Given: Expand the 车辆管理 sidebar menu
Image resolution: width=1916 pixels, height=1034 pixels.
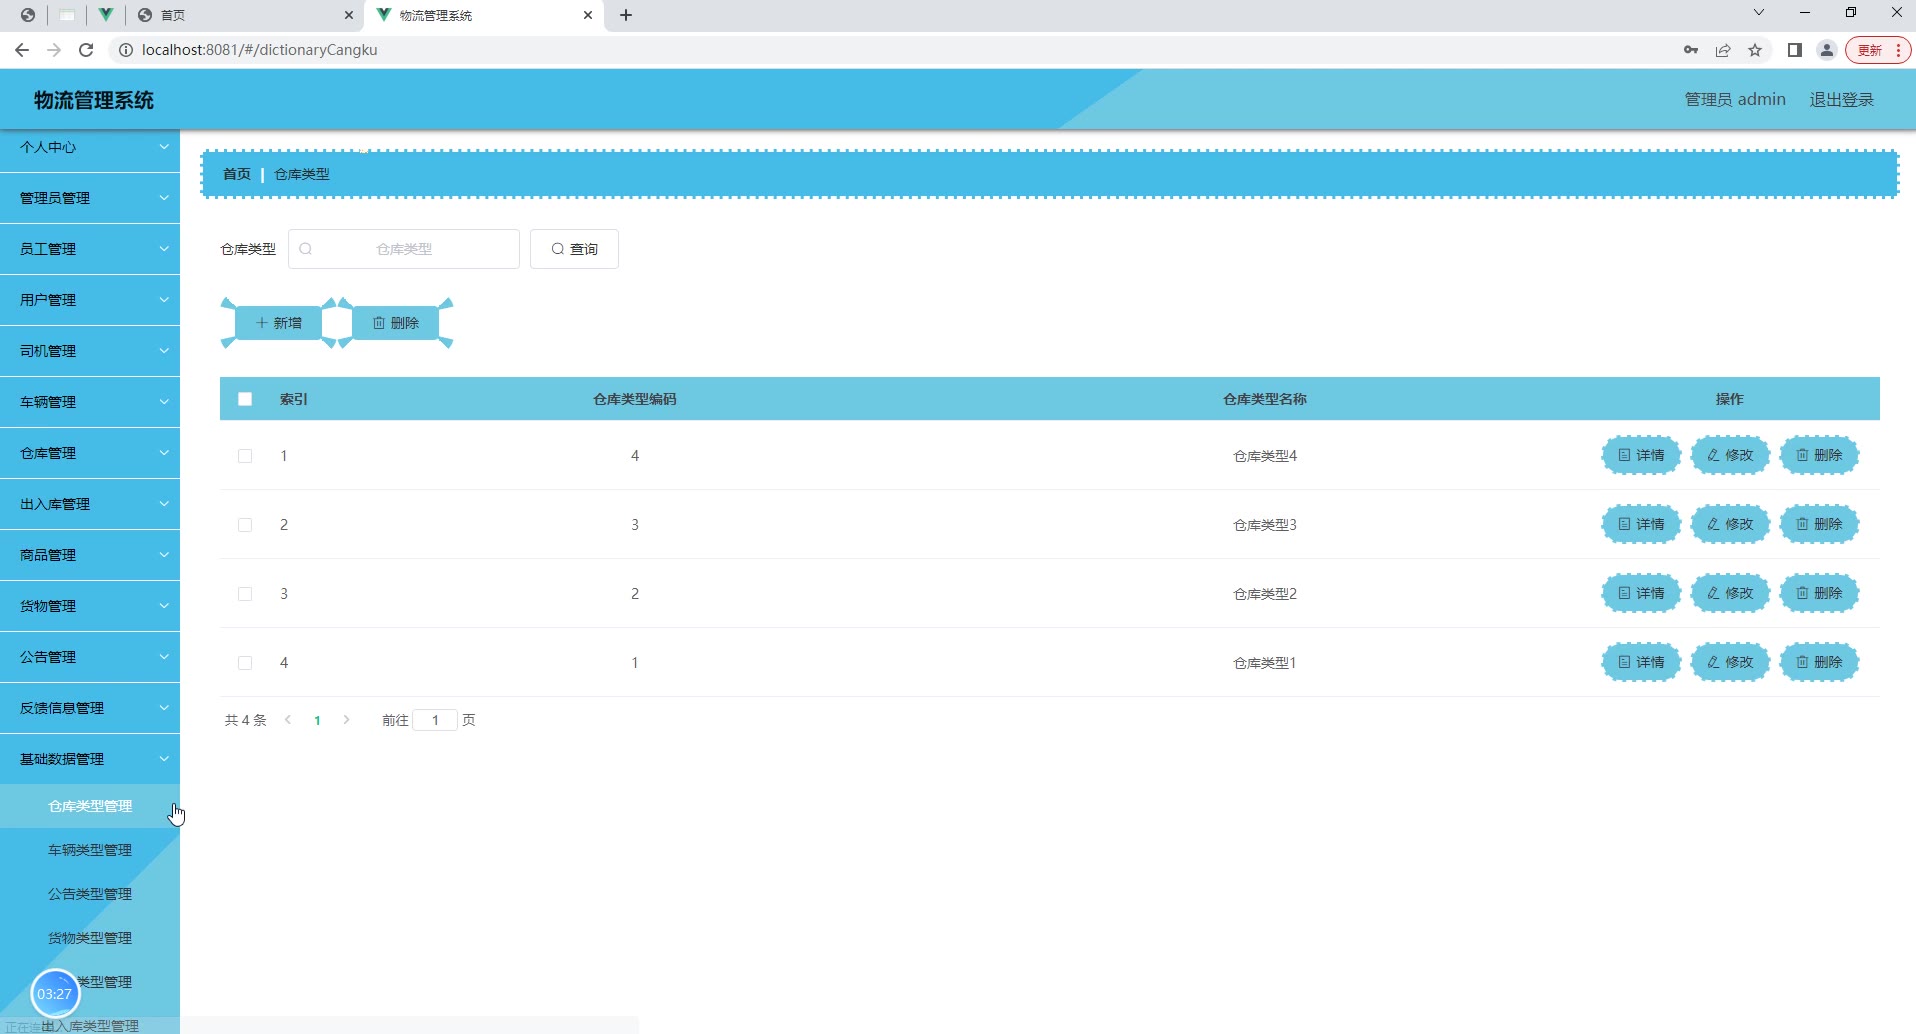Looking at the screenshot, I should pyautogui.click(x=90, y=402).
